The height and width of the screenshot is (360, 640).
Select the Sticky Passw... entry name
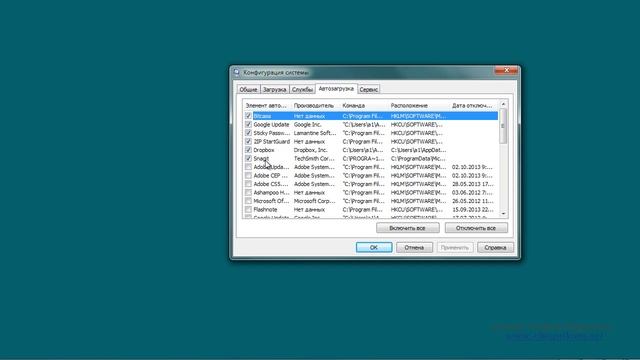click(271, 133)
